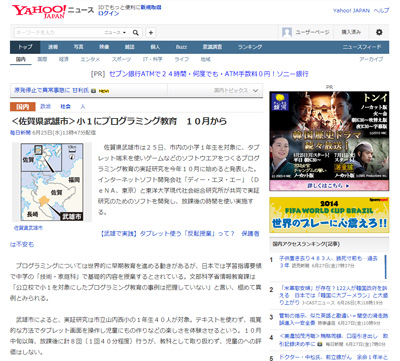400x361 pixels.
Task: Click the camera icon beside topic headline
Action: [93, 91]
